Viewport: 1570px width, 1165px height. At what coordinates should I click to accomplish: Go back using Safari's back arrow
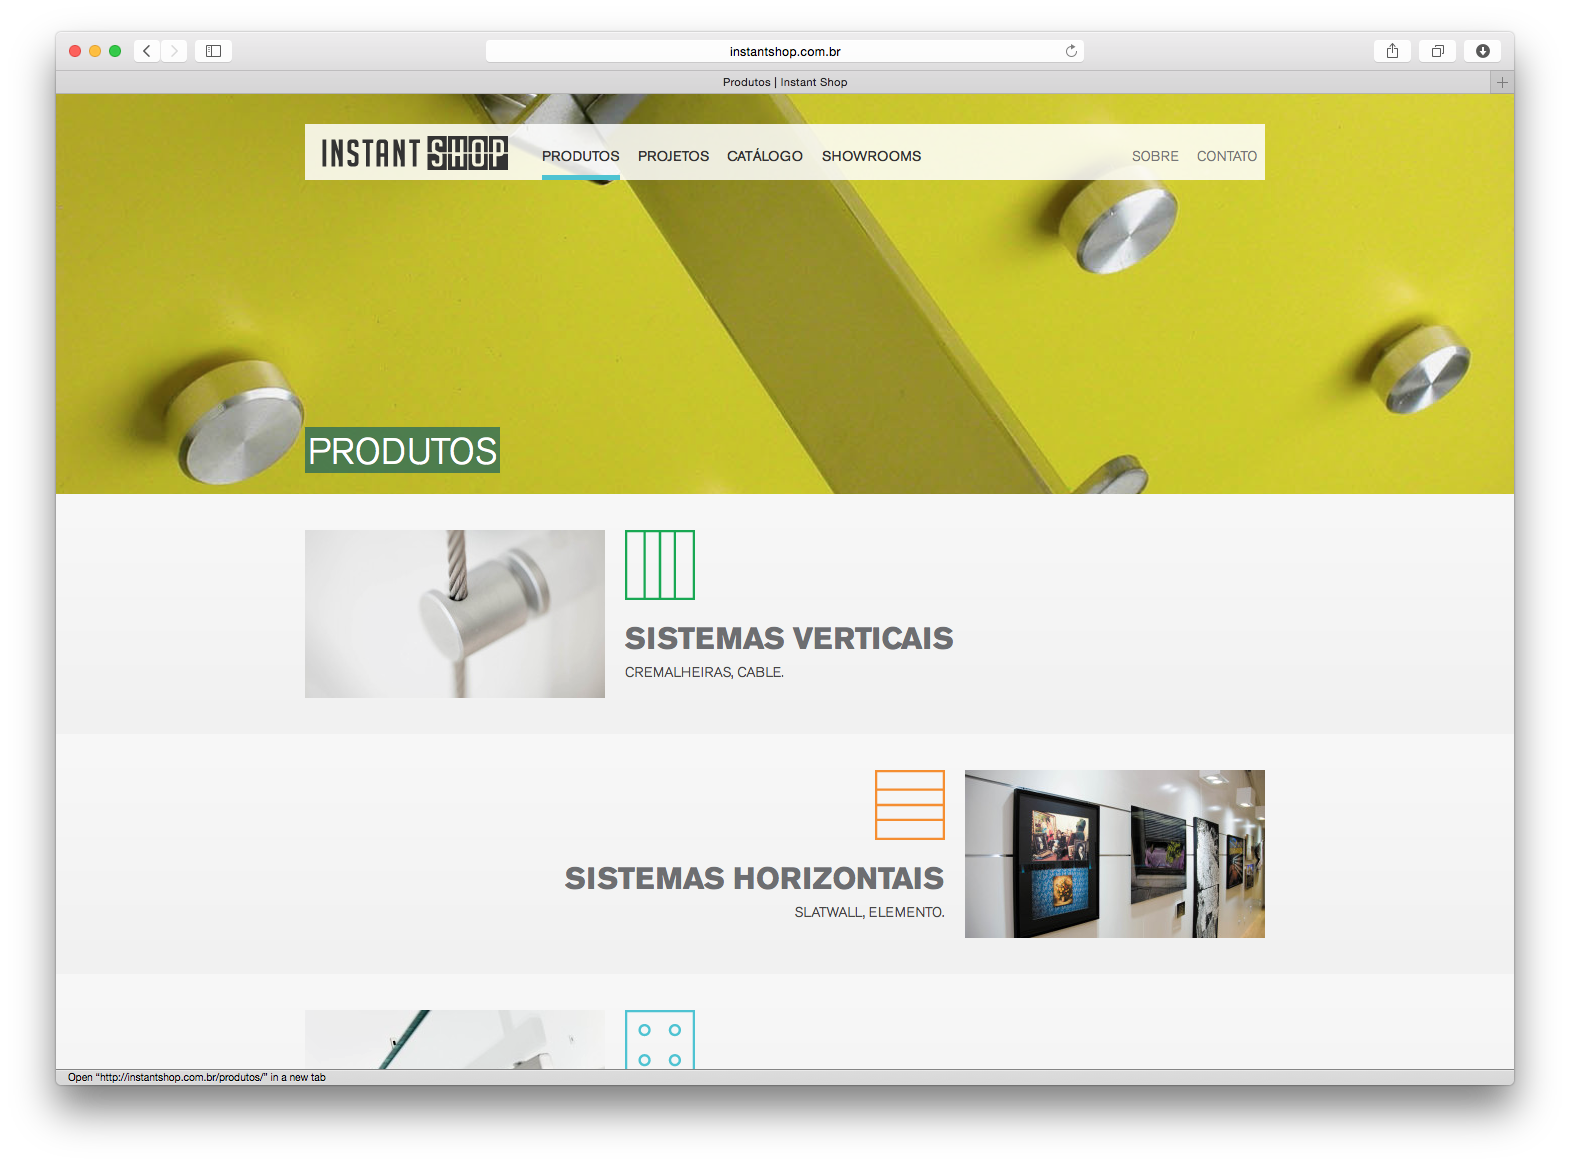147,51
